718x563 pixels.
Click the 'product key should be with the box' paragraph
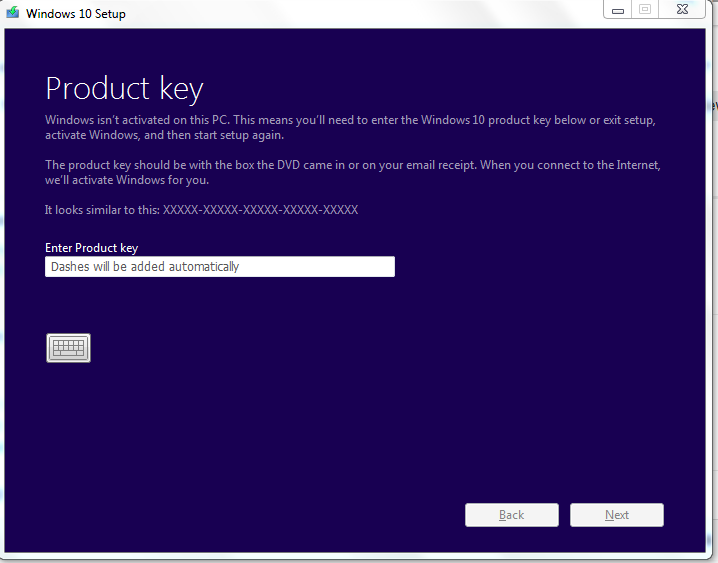tap(353, 172)
